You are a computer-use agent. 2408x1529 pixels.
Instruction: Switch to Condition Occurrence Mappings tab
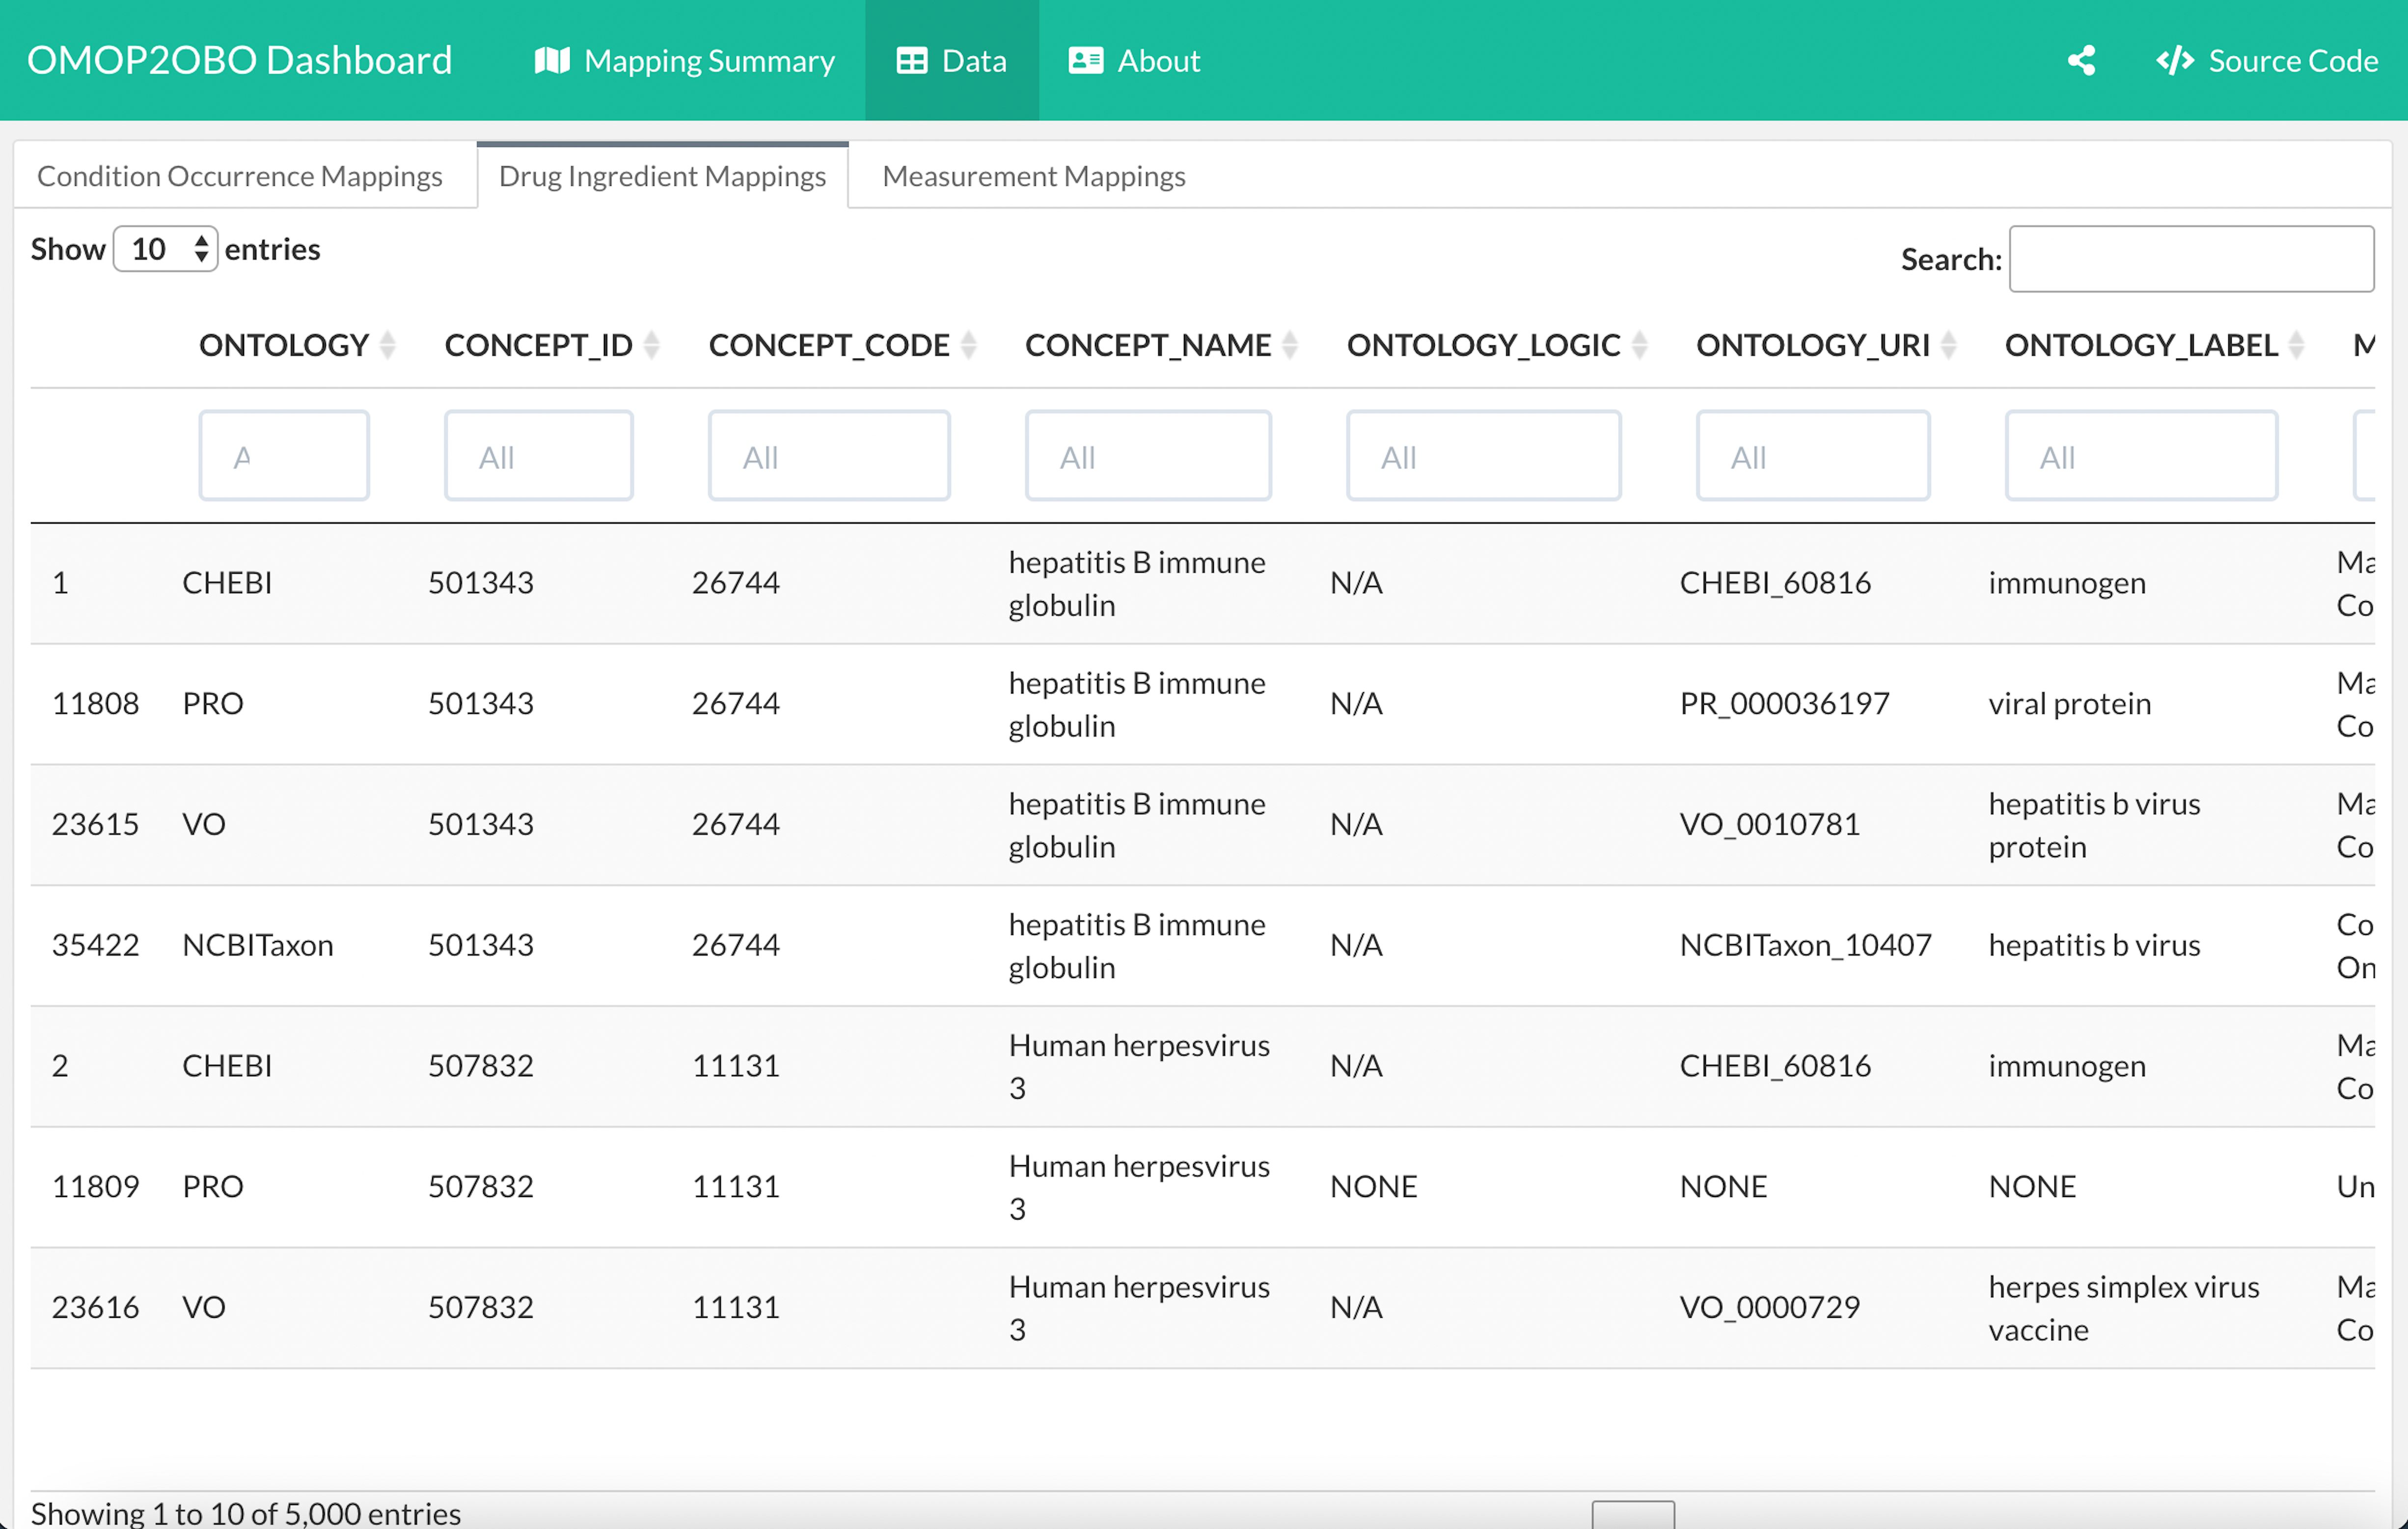click(x=240, y=176)
